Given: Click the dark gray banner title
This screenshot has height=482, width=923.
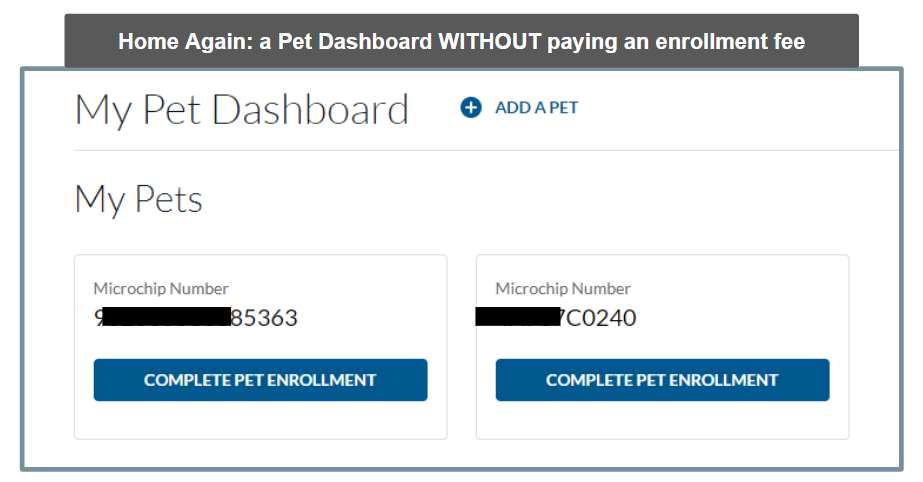Looking at the screenshot, I should point(461,42).
